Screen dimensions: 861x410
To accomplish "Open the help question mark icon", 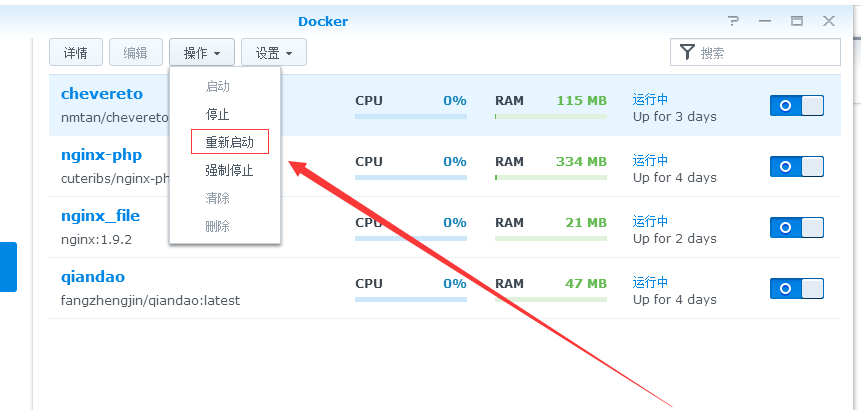I will tap(733, 21).
